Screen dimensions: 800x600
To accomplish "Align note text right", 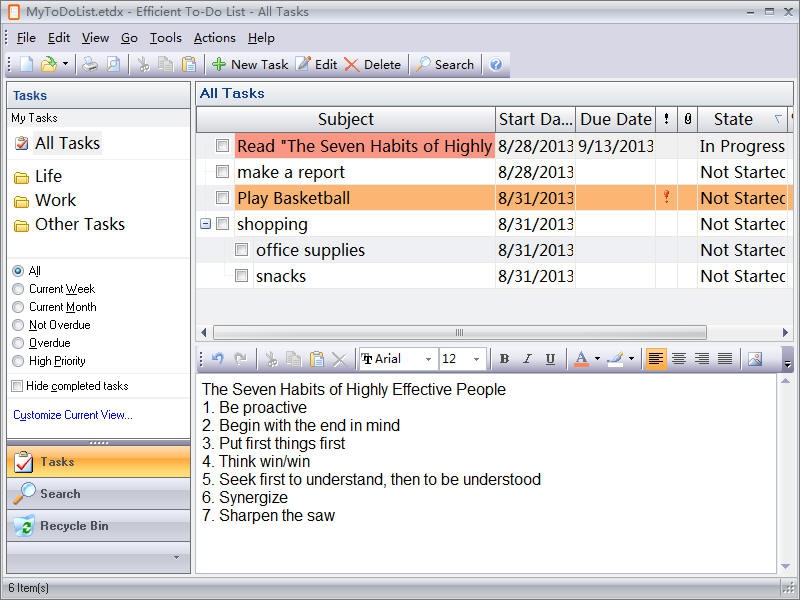I will 702,359.
